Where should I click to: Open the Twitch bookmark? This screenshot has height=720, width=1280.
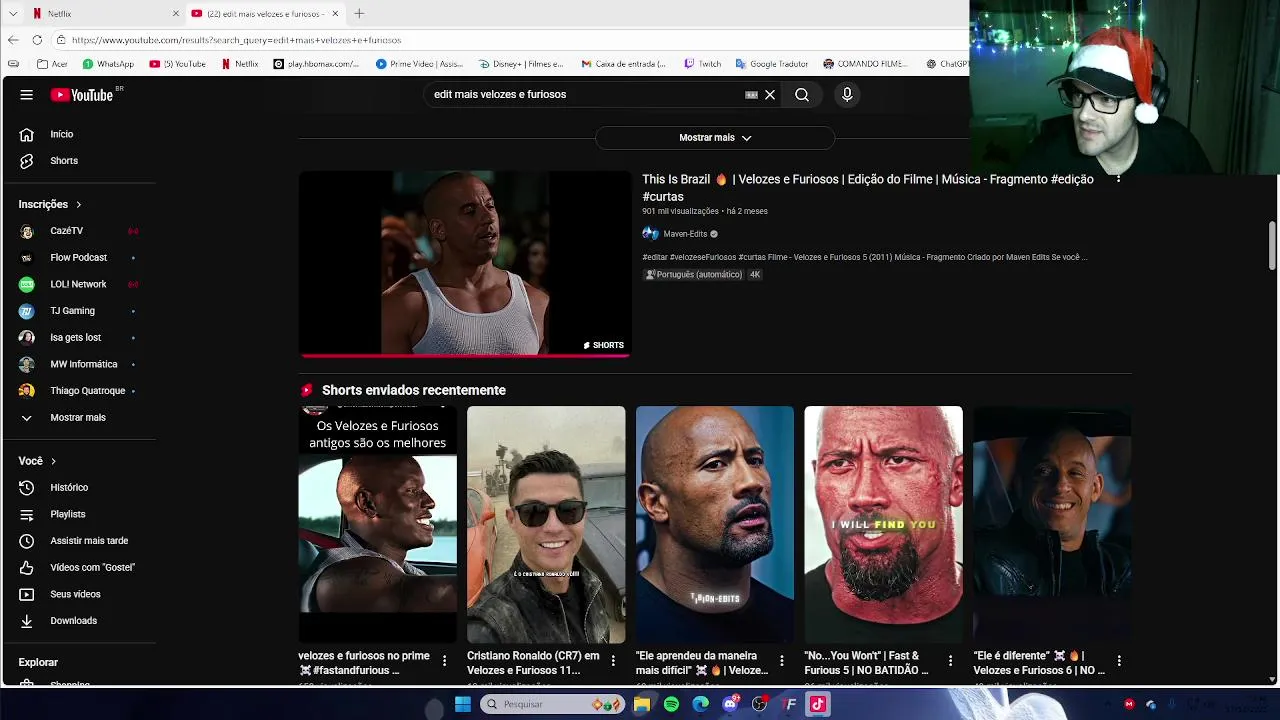(x=702, y=64)
